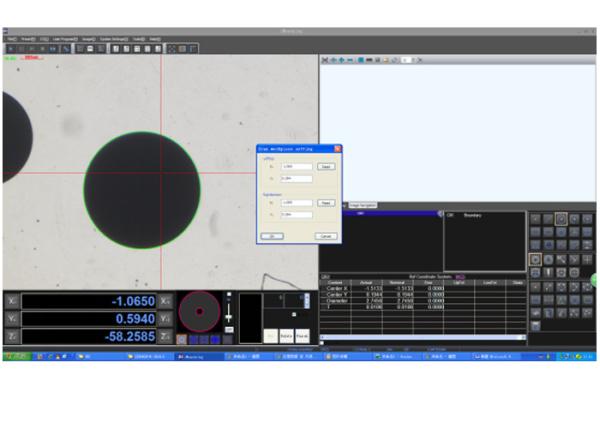Zero the Y axis using the button right of 0.5940
Viewport: 600px width, 428px height.
pos(165,319)
